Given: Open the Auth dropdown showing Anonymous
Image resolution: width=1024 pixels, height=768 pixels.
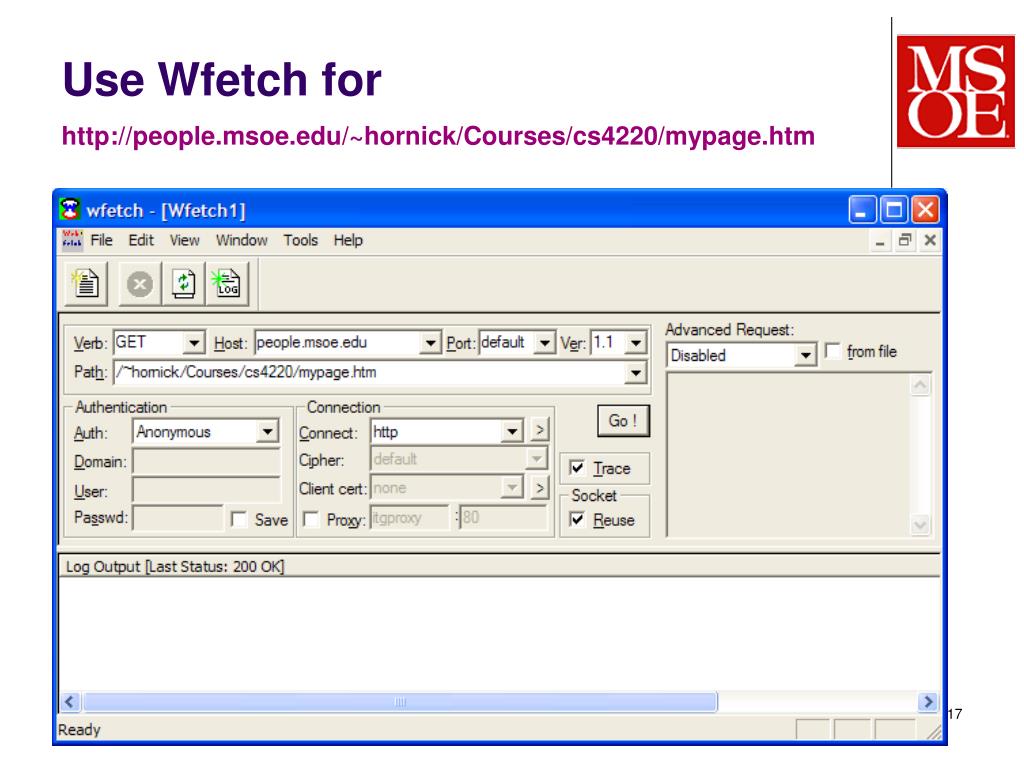Looking at the screenshot, I should click(267, 432).
